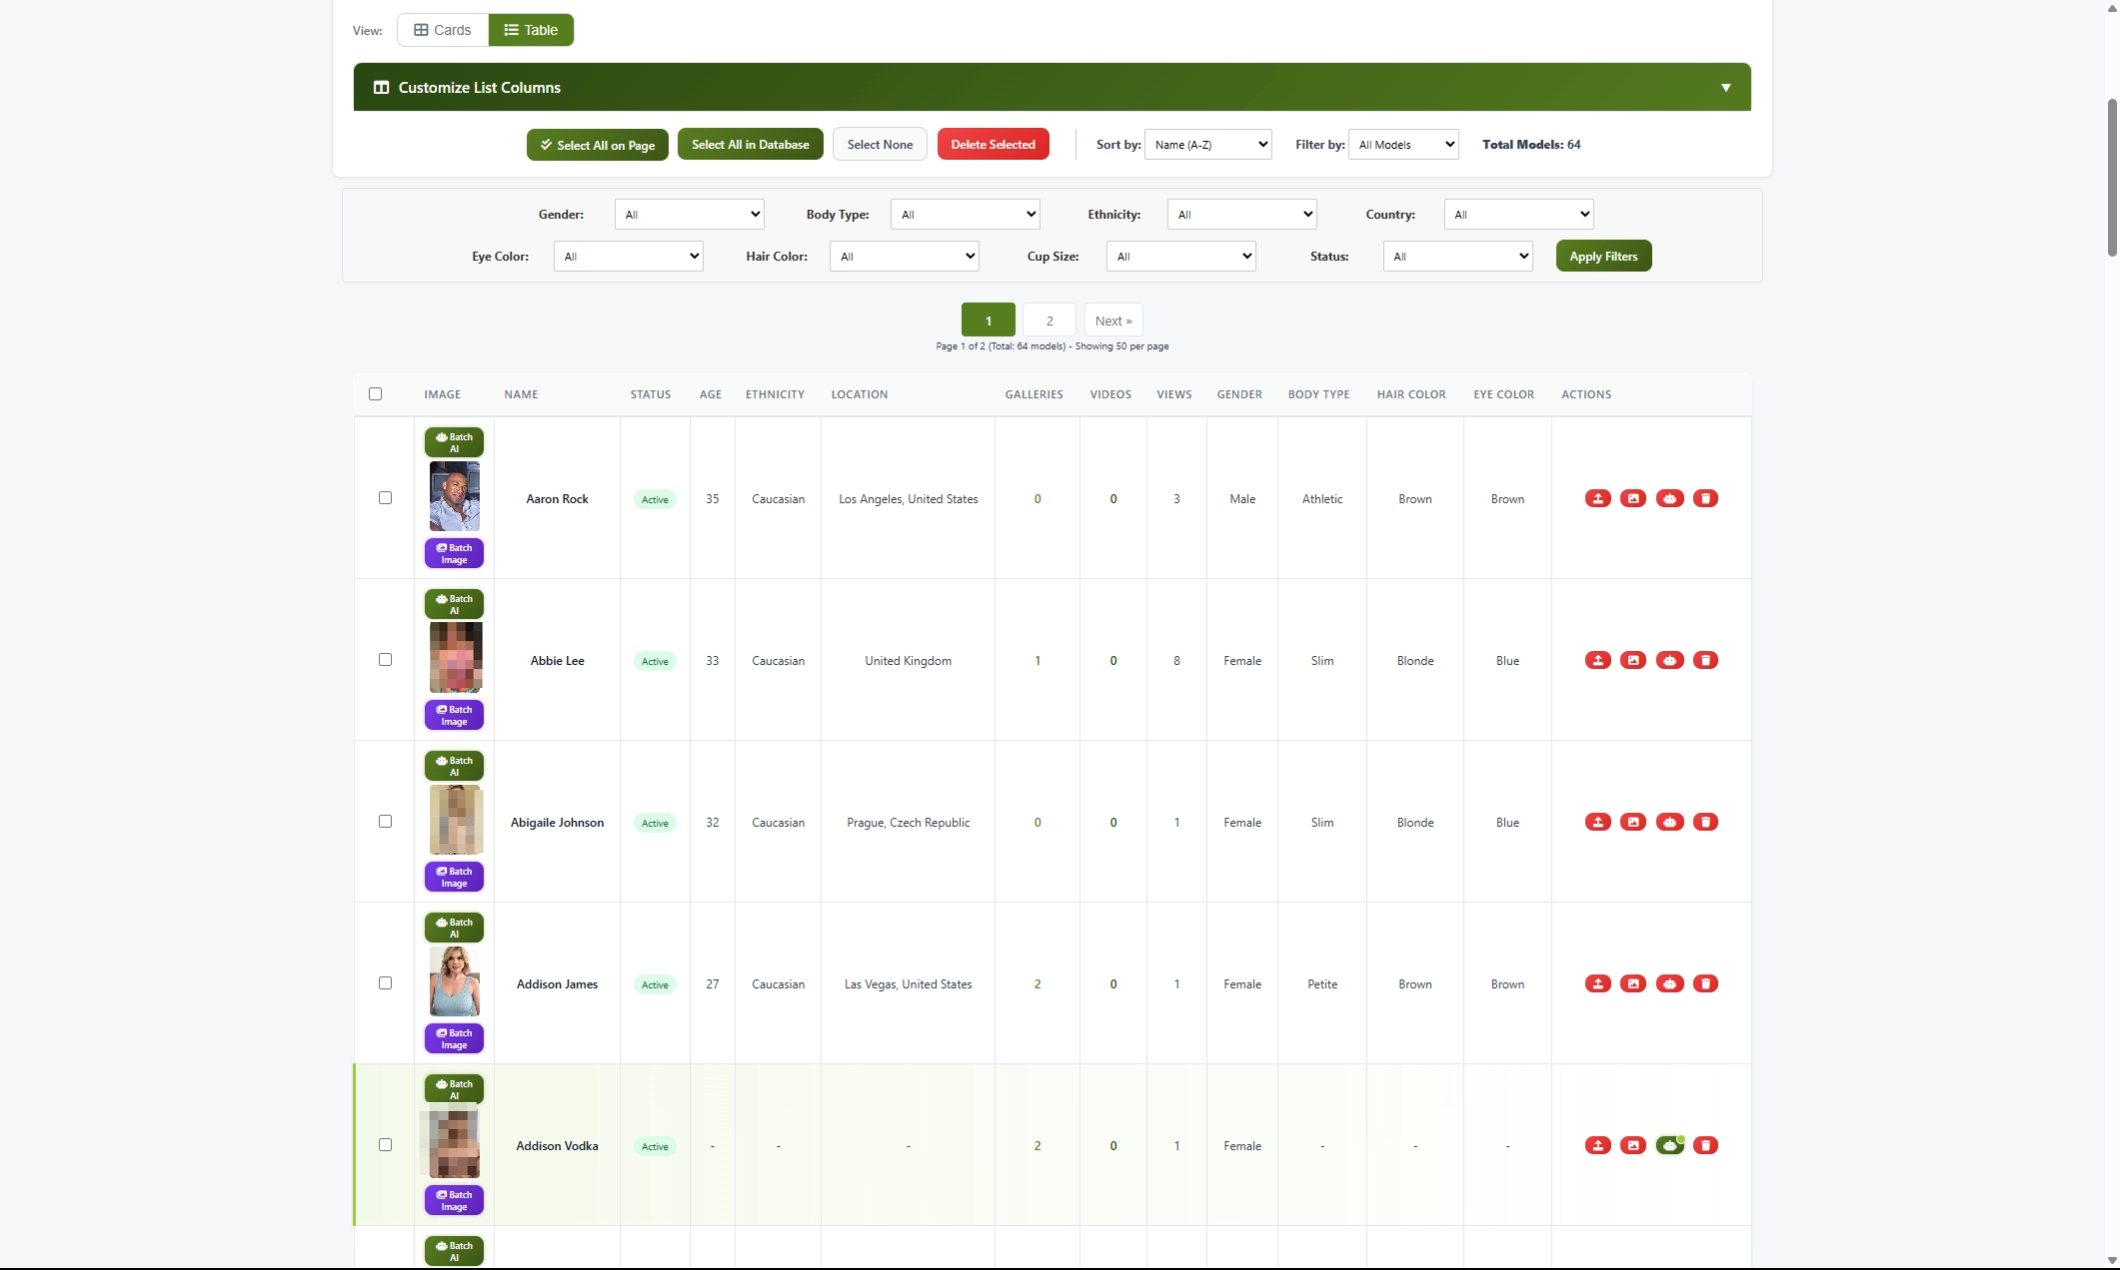Viewport: 2120px width, 1270px height.
Task: Click the page vertical scrollbar thumb
Action: [x=2112, y=176]
